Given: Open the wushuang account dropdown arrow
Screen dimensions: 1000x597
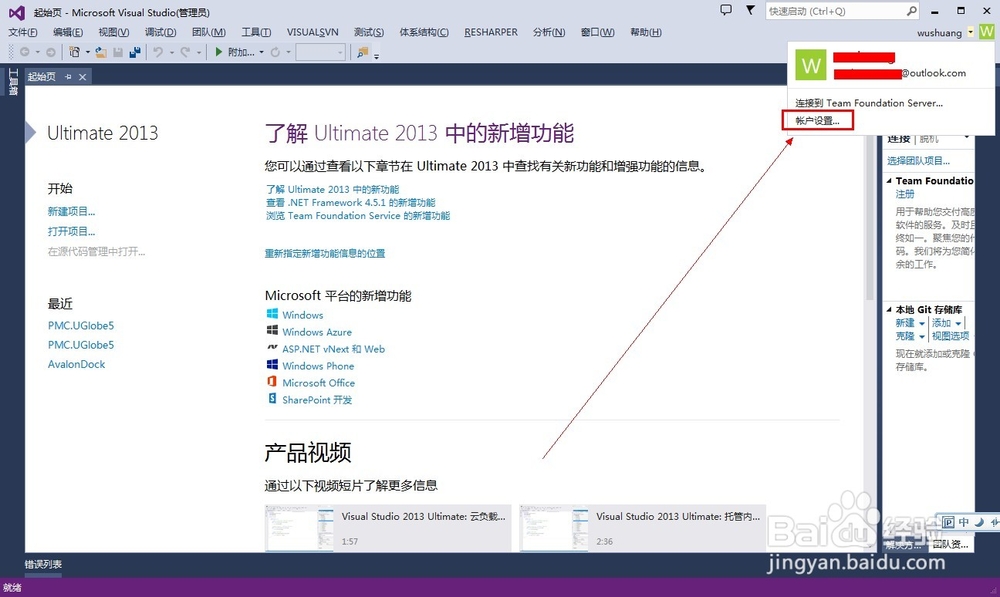Looking at the screenshot, I should [x=970, y=32].
